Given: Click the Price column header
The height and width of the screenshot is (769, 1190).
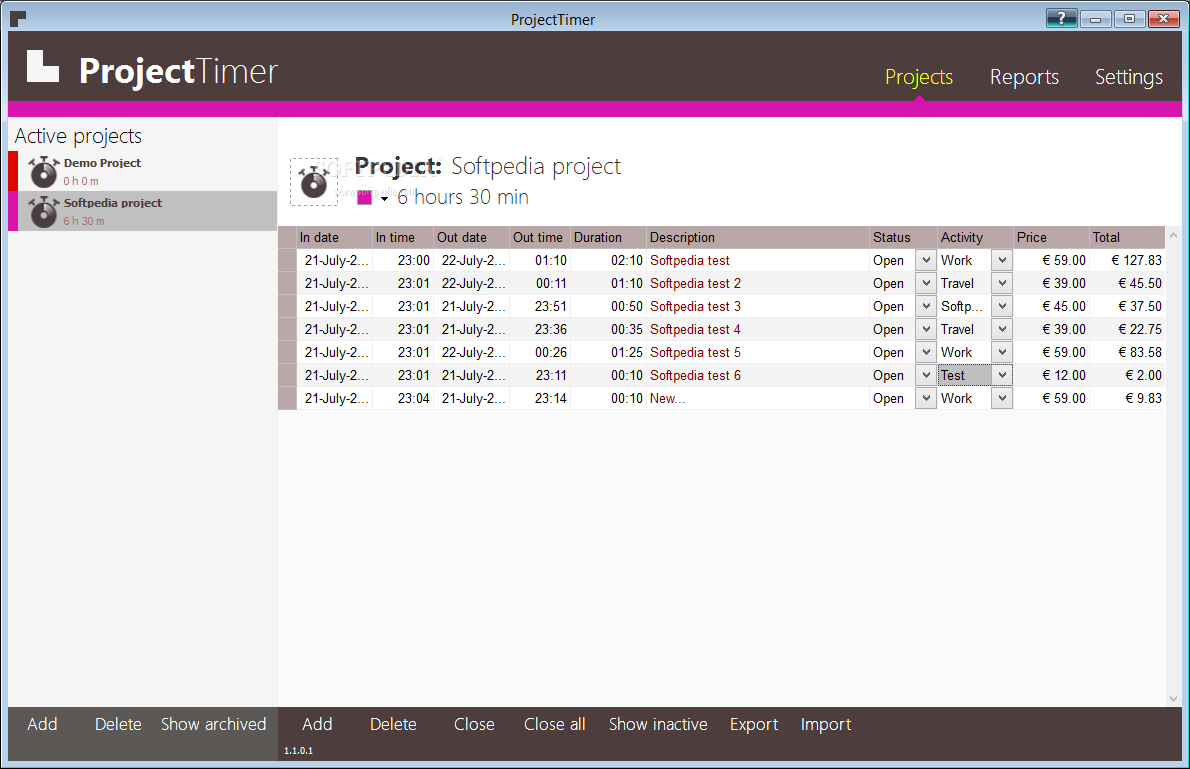Looking at the screenshot, I should 1051,237.
